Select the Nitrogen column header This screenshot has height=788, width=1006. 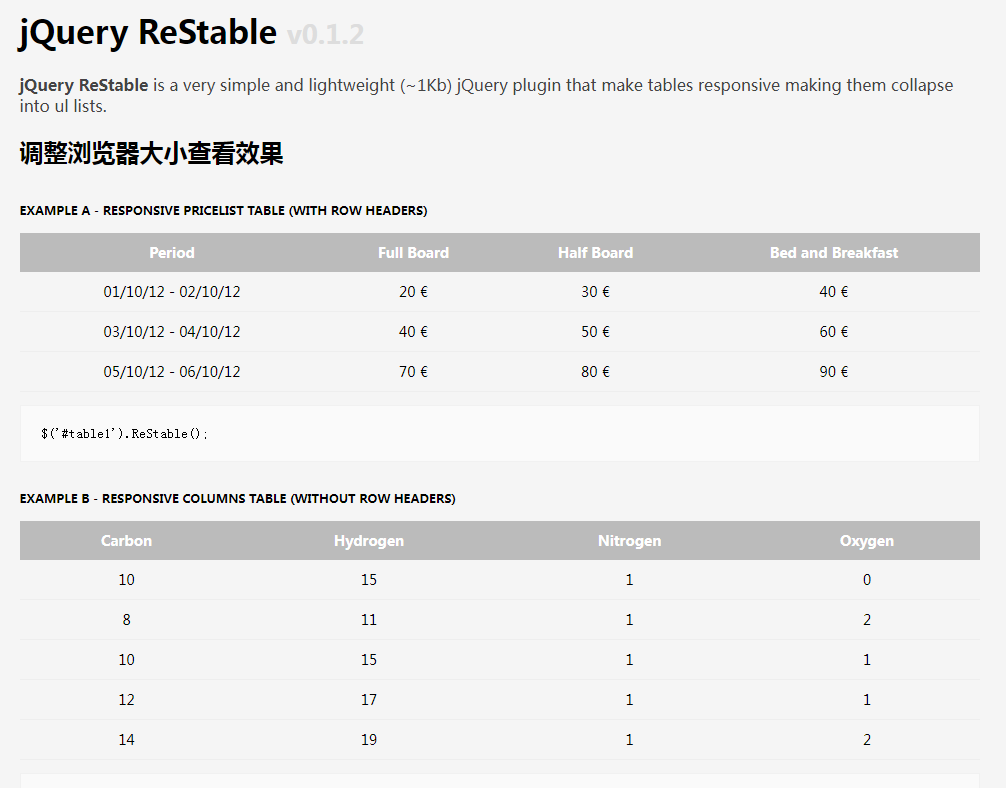click(x=629, y=541)
